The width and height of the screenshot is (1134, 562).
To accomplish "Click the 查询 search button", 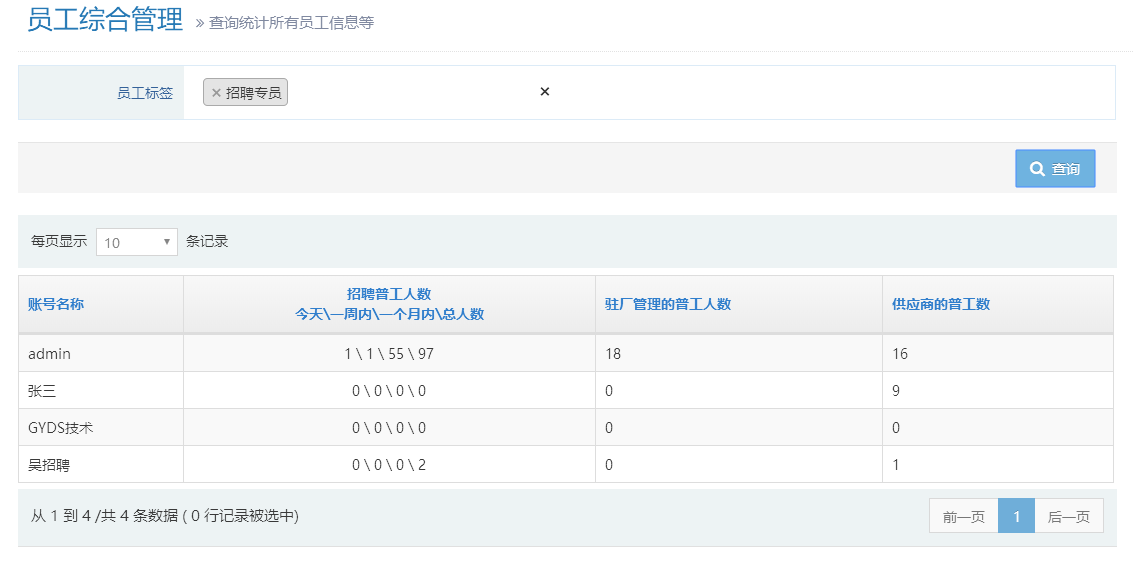I will coord(1055,169).
